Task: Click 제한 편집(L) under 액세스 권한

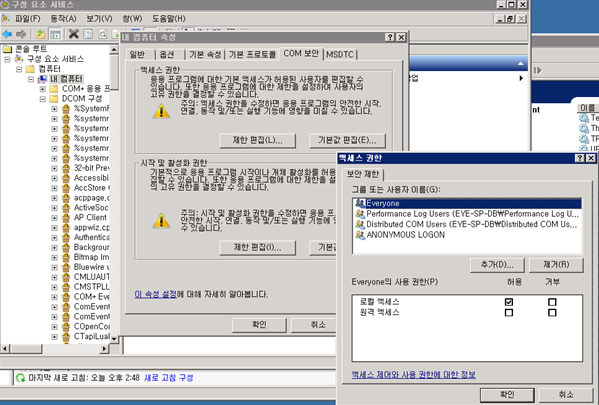Action: [x=257, y=141]
